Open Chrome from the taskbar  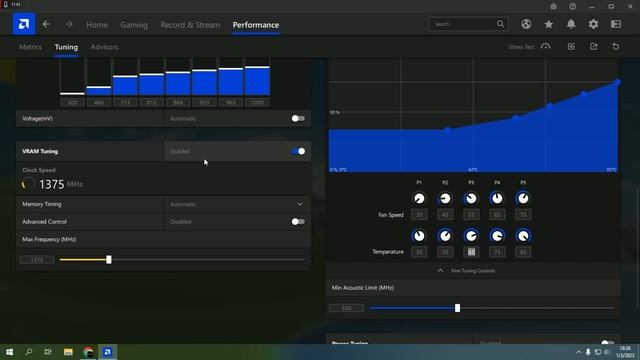88,352
